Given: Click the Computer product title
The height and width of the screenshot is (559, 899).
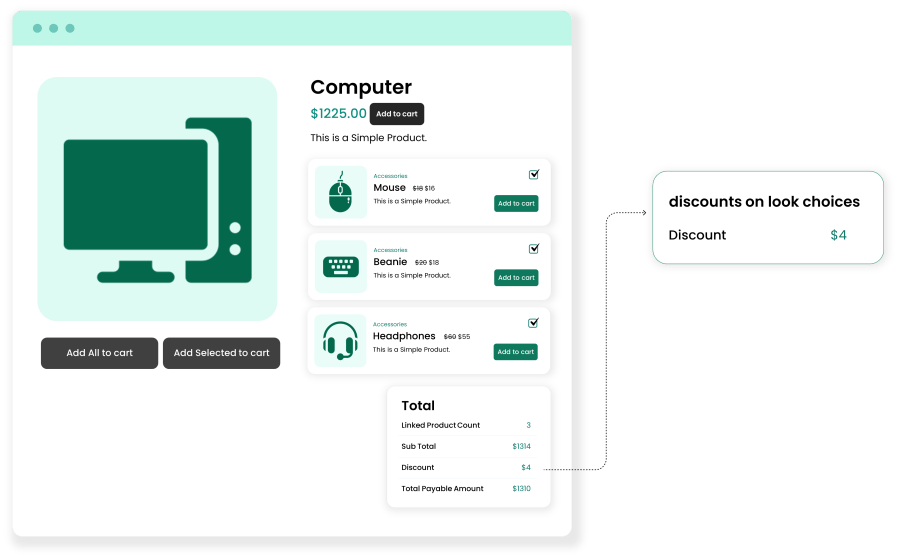Looking at the screenshot, I should coord(361,87).
